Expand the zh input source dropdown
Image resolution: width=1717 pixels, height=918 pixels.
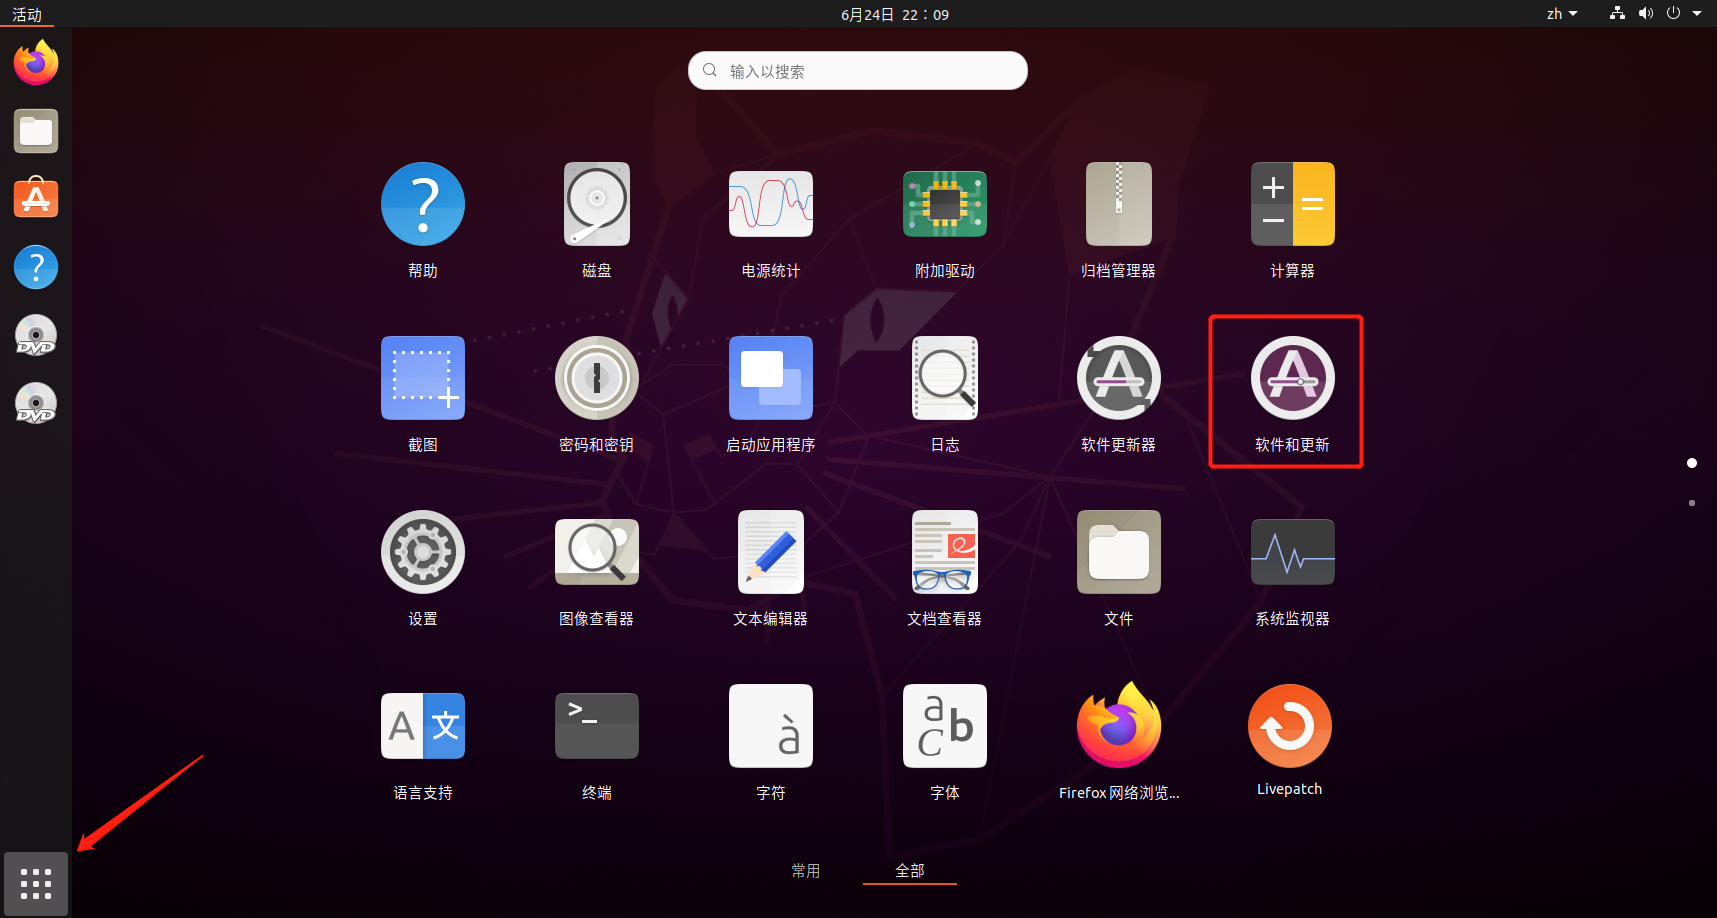pos(1561,14)
